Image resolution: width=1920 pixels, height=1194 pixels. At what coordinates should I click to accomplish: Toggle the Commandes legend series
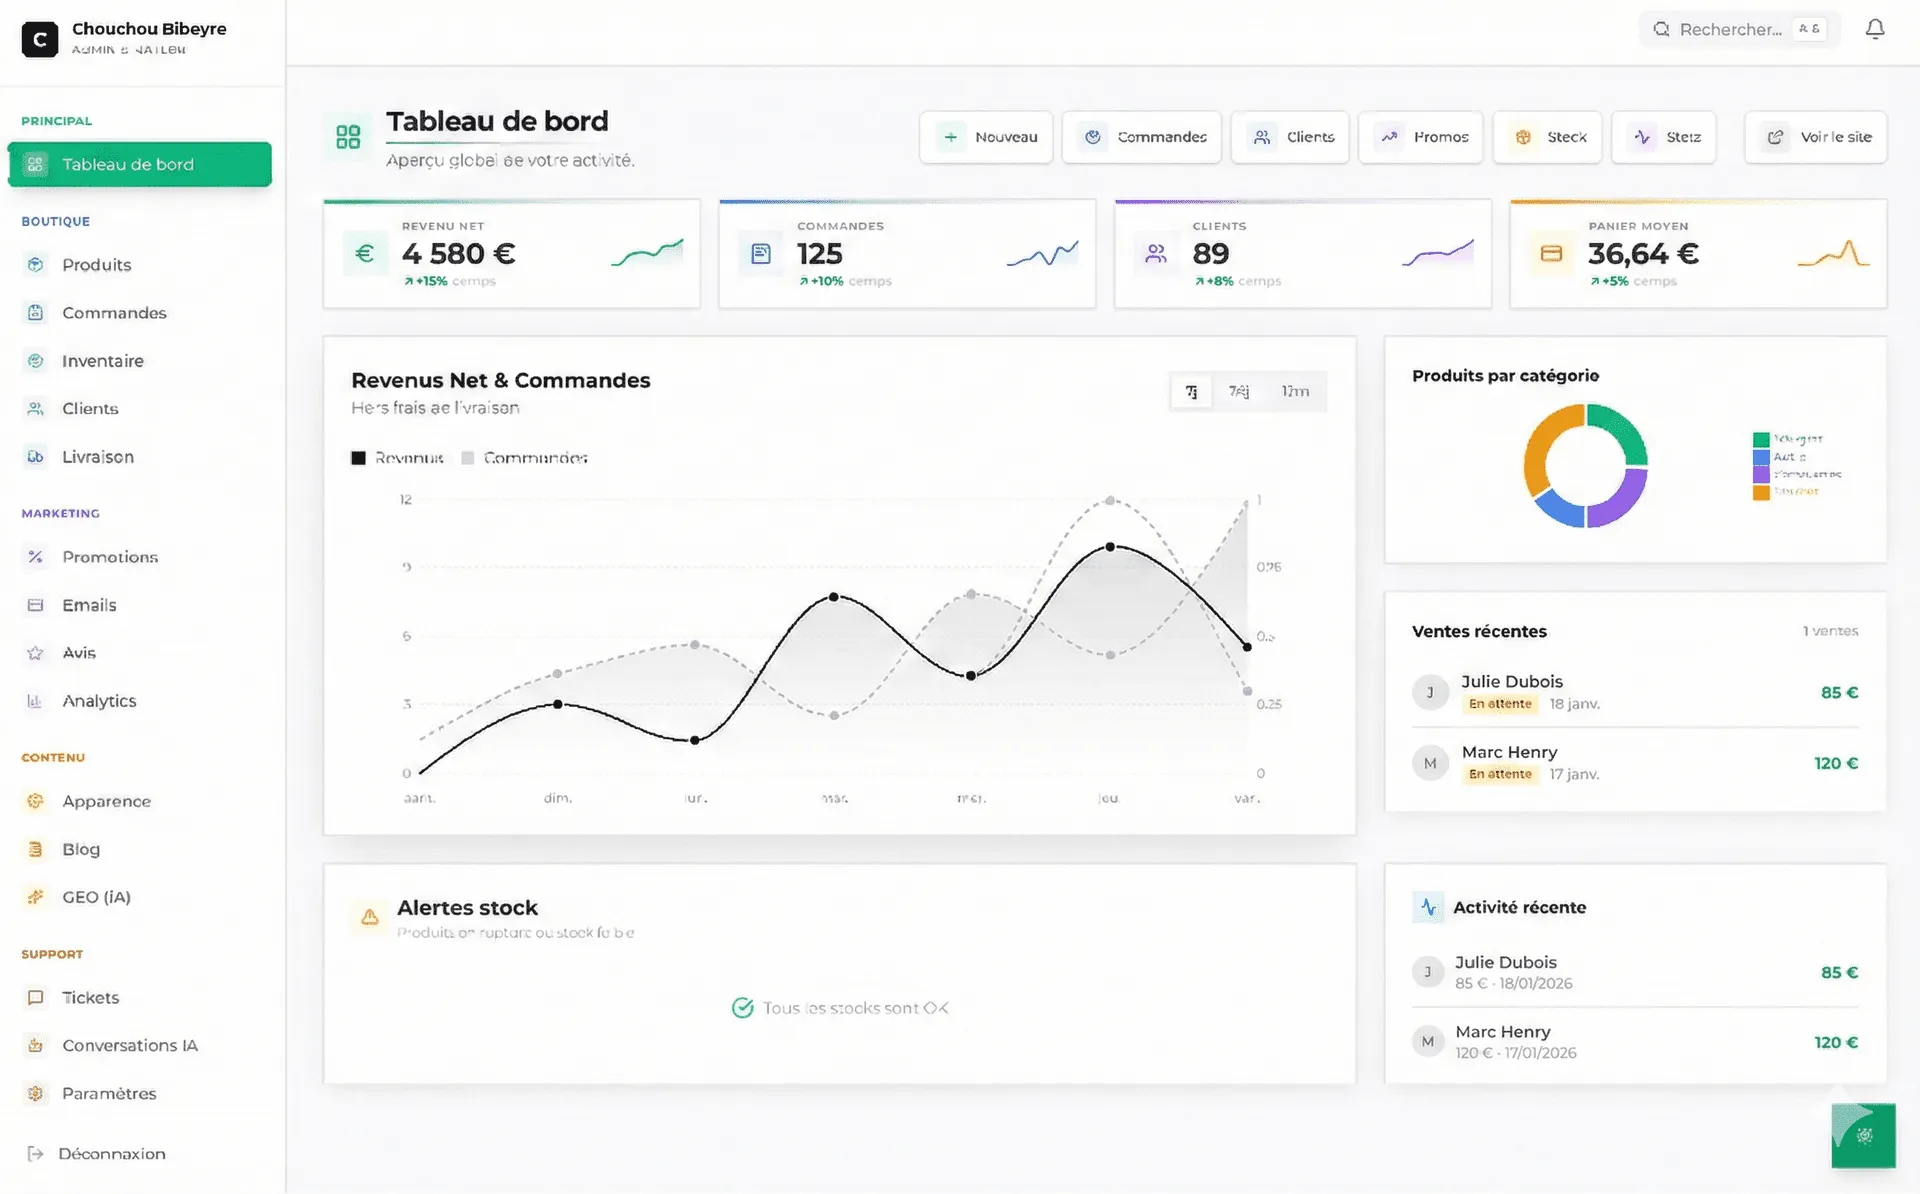tap(525, 458)
